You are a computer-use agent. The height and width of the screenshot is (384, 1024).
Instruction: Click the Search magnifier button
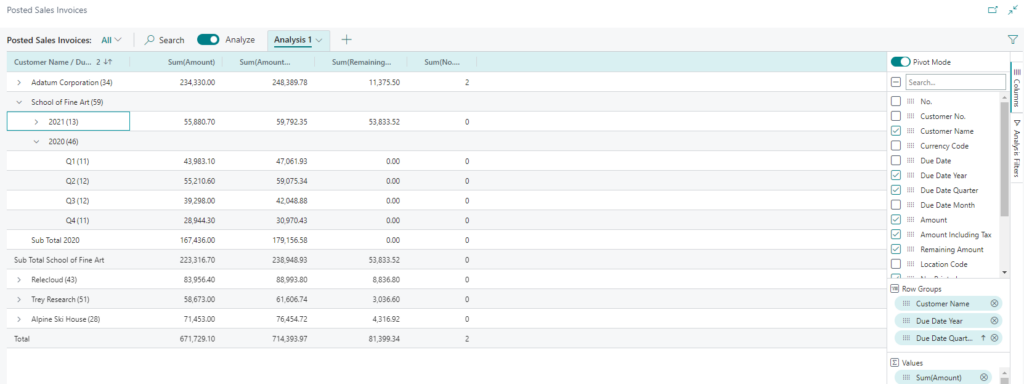click(164, 40)
